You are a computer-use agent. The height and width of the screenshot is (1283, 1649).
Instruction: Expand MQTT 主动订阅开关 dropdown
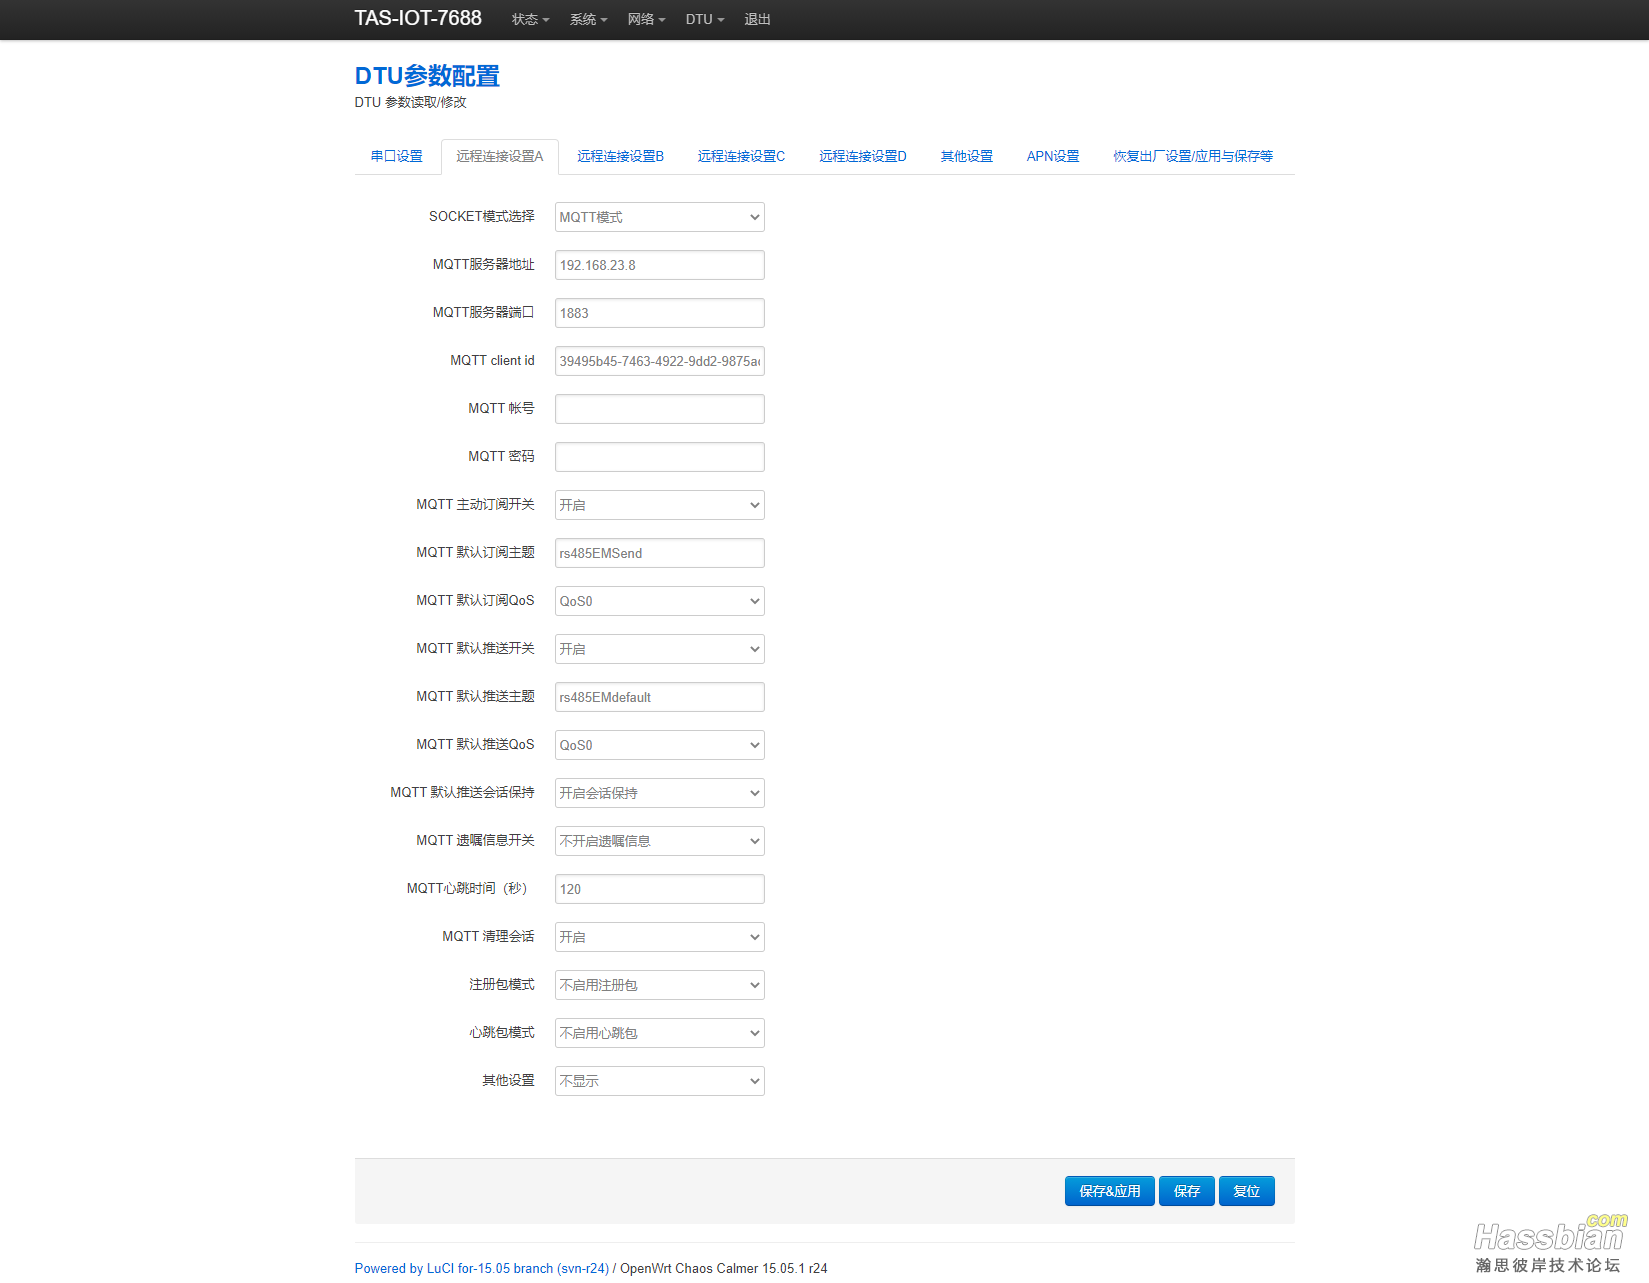tap(660, 505)
